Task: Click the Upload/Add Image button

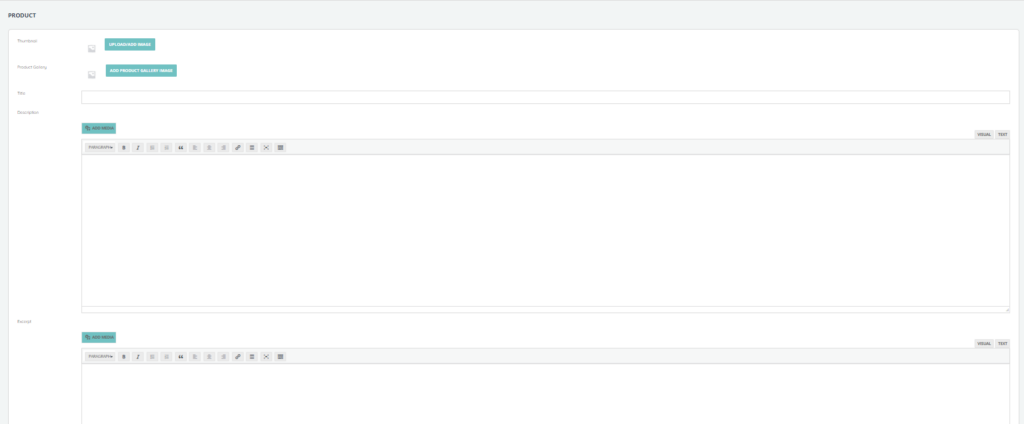Action: coord(130,44)
